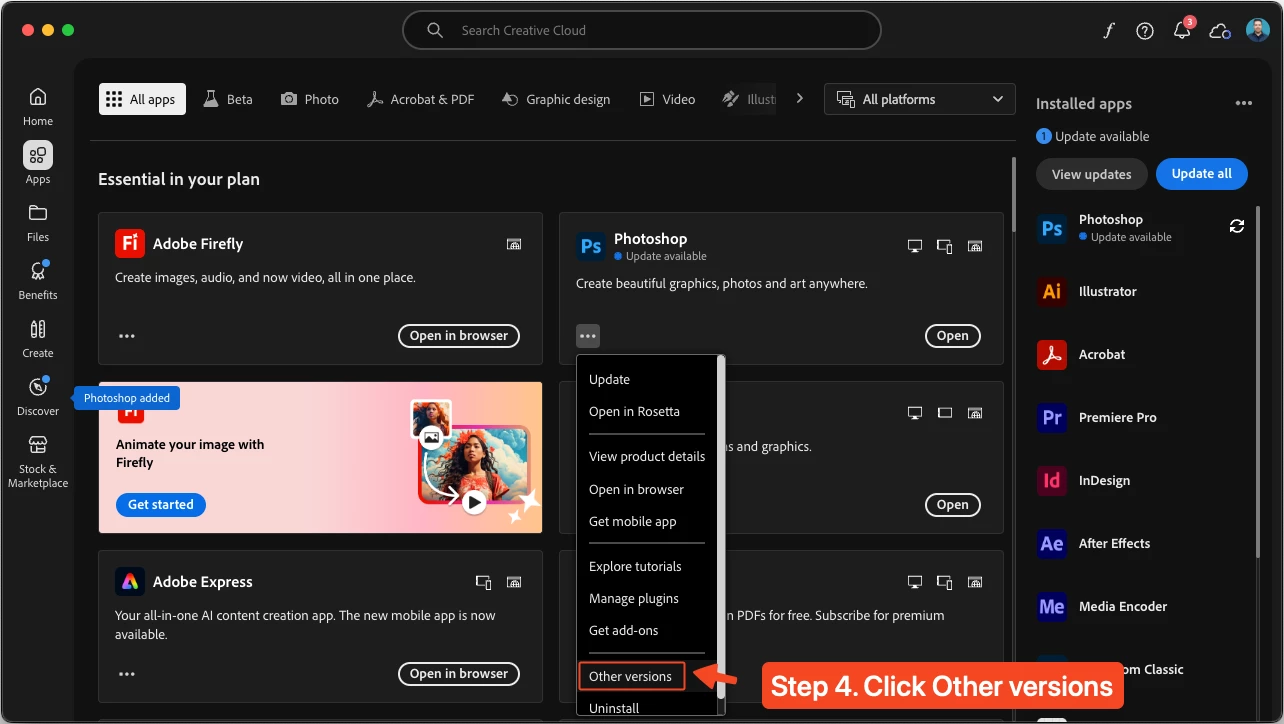1284x724 pixels.
Task: Click the Firefly animate banner image
Action: click(474, 457)
